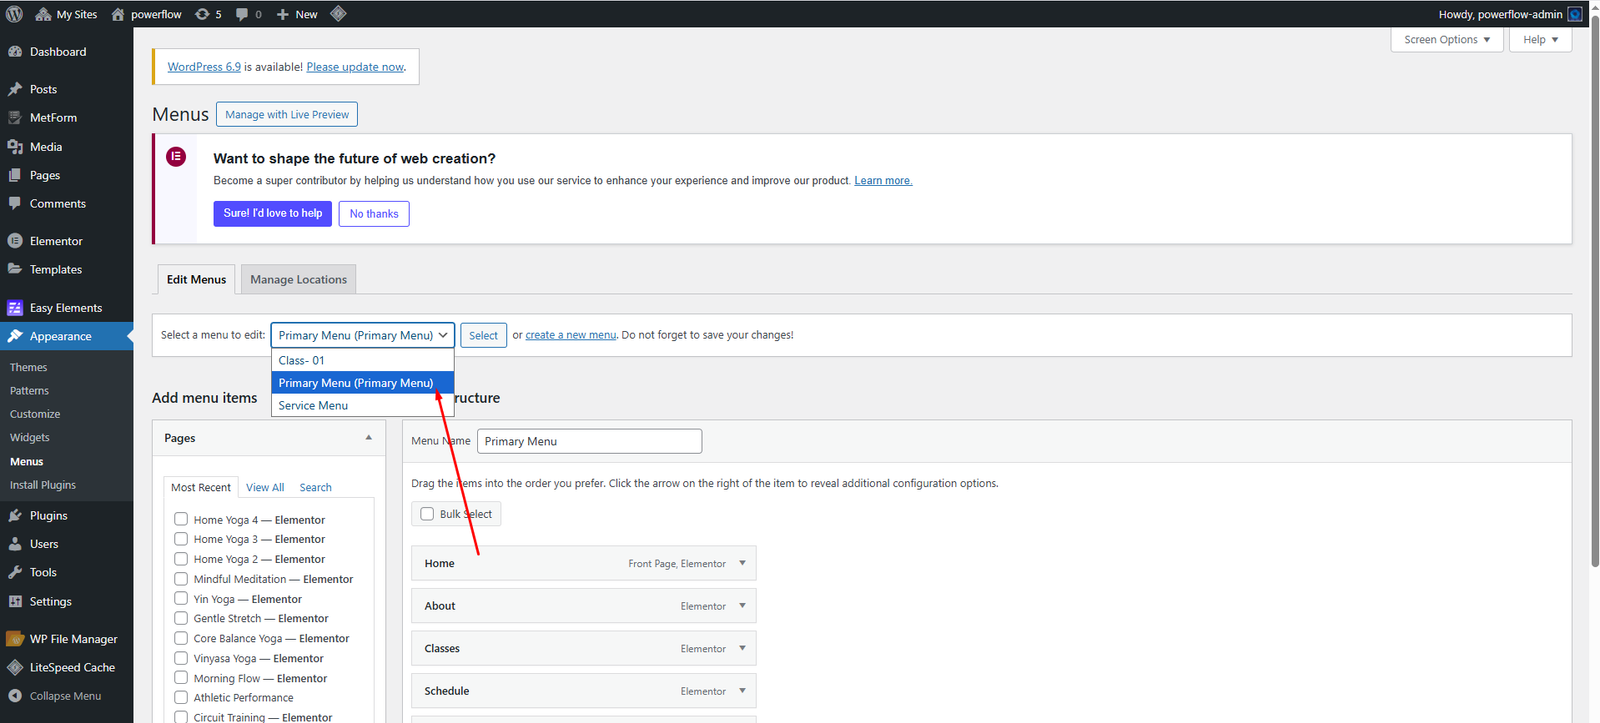Switch to the Manage Locations tab
Image resolution: width=1600 pixels, height=723 pixels.
coord(298,280)
